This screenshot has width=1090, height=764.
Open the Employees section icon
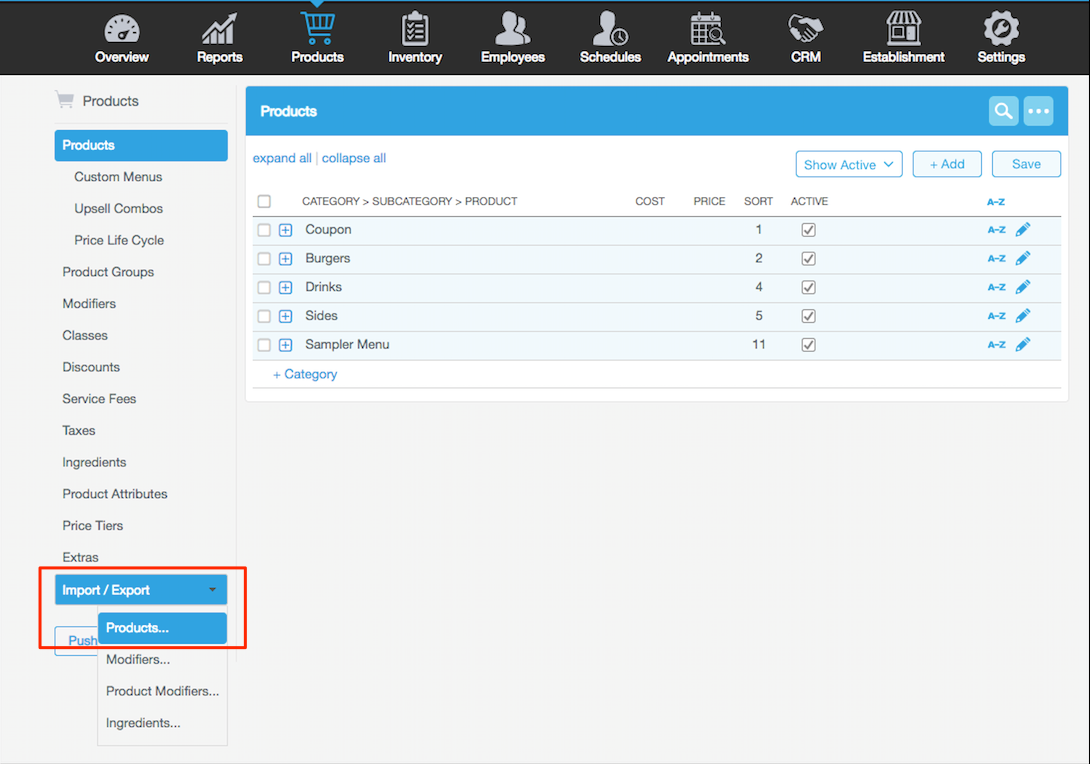tap(512, 30)
